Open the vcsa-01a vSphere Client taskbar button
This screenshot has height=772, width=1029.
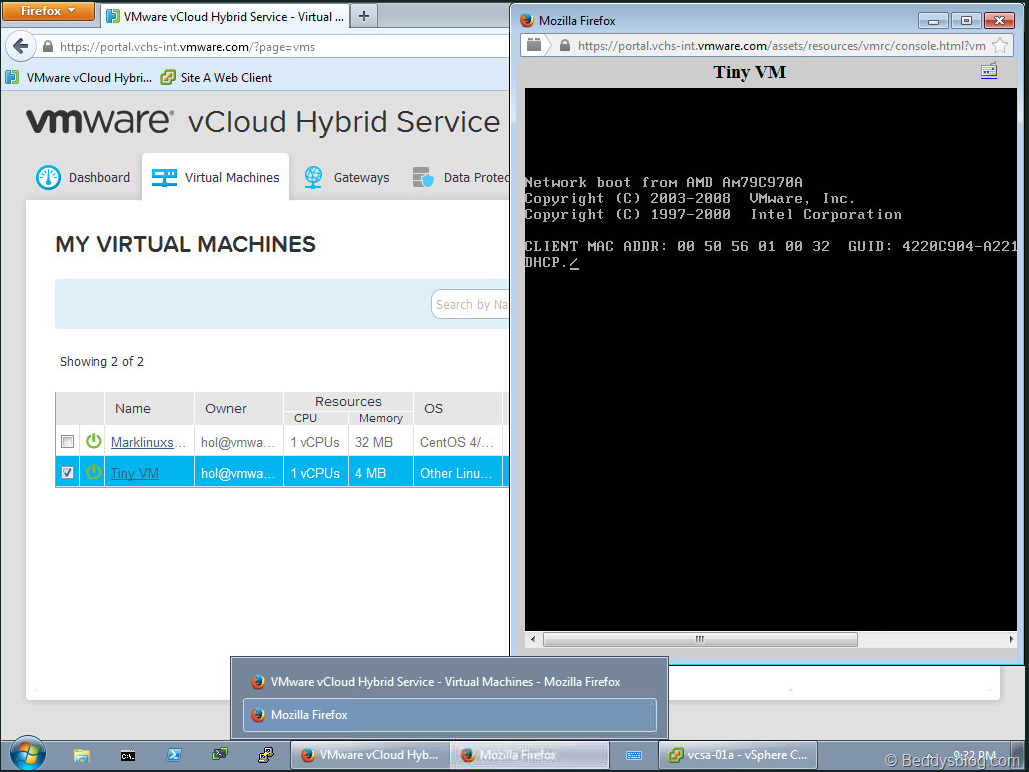click(738, 755)
